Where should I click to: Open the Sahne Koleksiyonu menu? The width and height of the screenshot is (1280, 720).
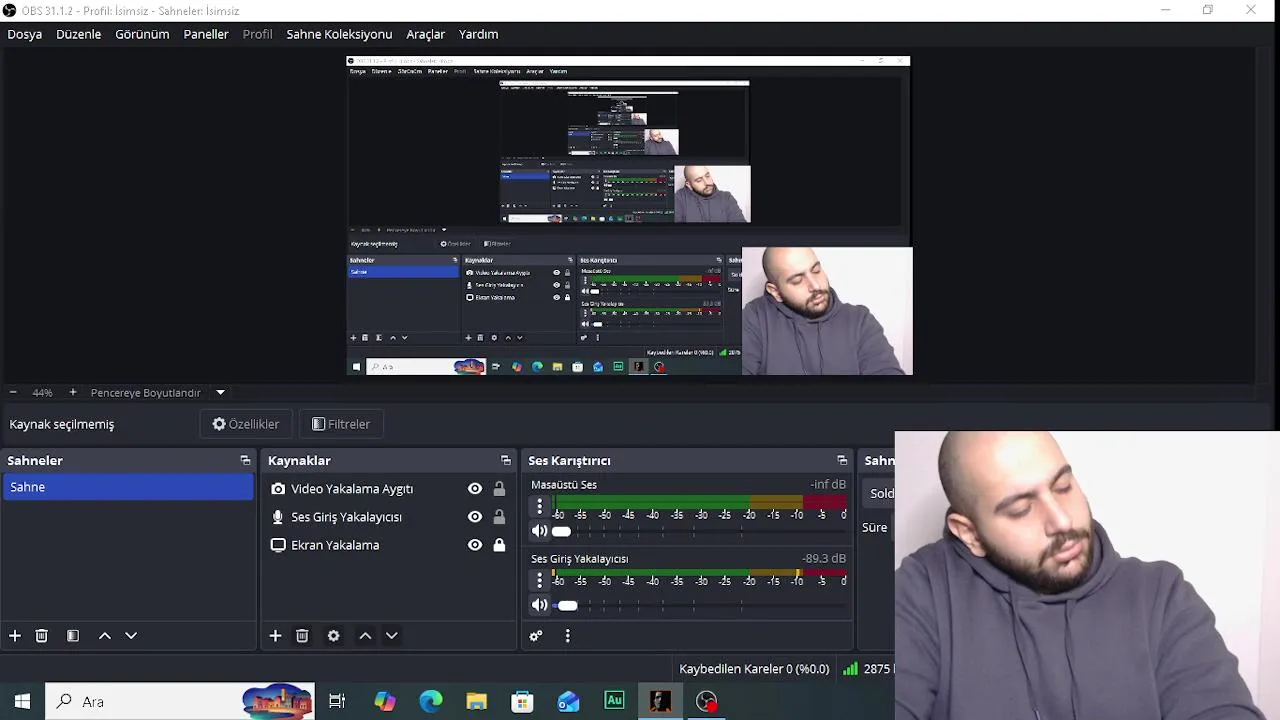339,34
